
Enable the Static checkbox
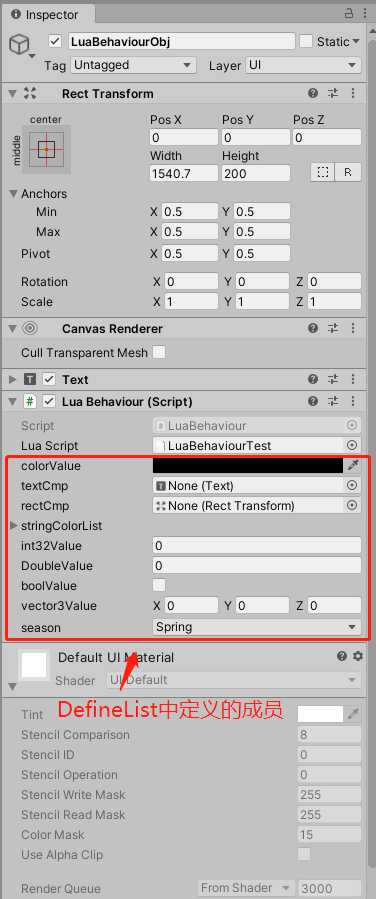point(307,42)
